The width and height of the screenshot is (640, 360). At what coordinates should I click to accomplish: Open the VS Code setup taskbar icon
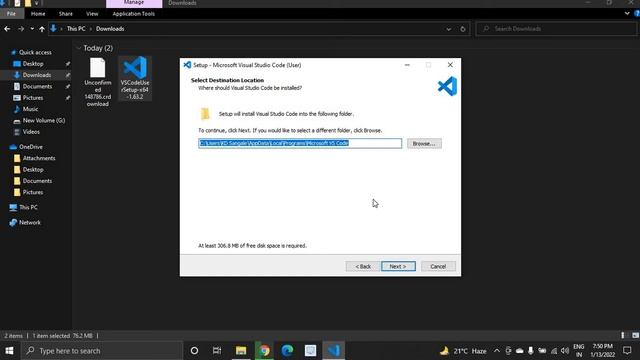pos(333,351)
